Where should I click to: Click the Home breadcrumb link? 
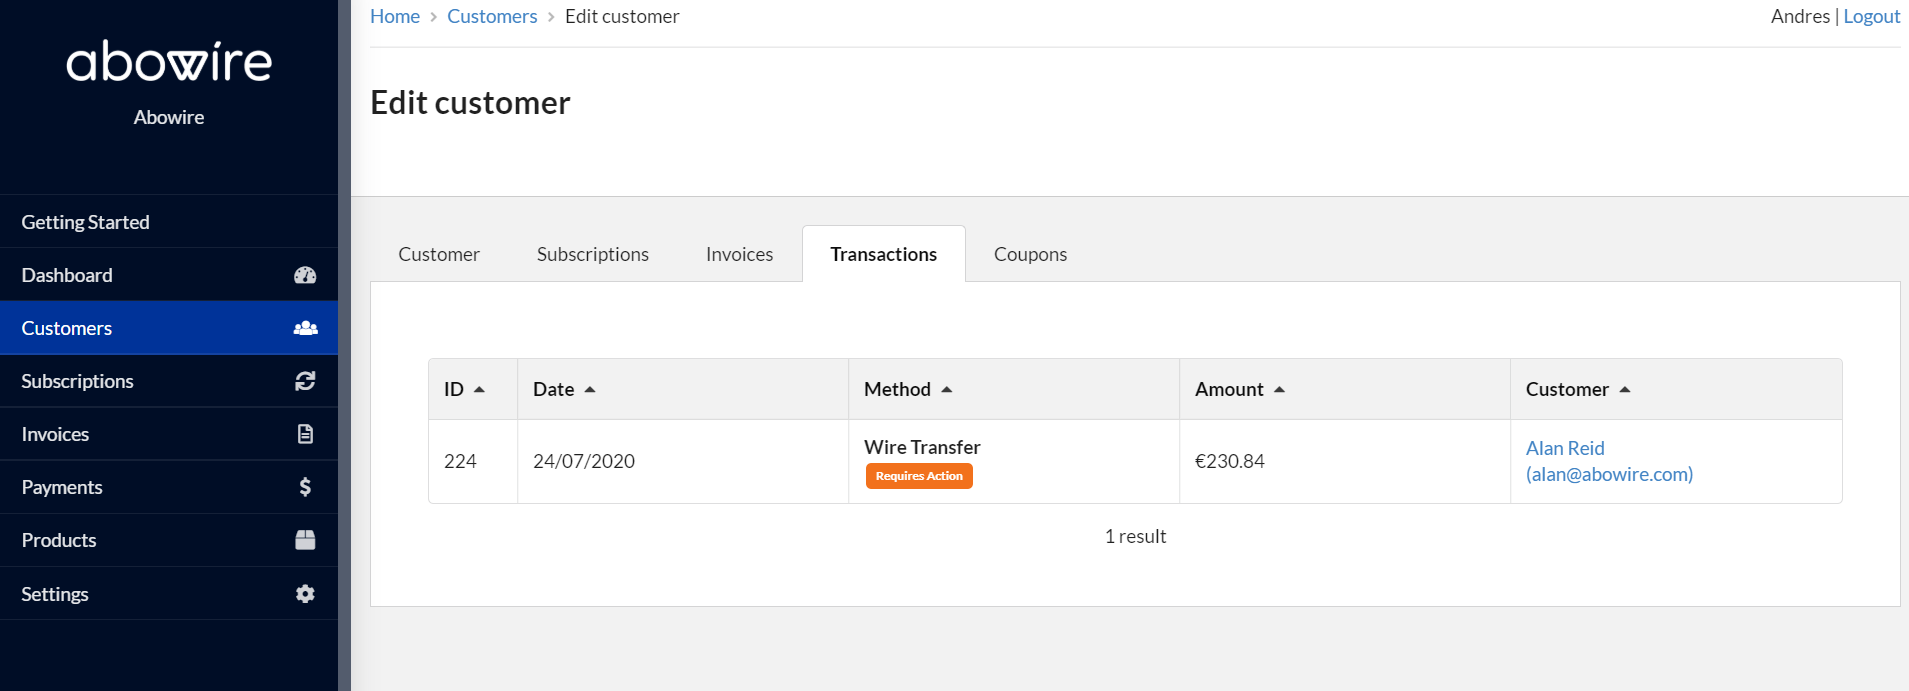coord(395,16)
